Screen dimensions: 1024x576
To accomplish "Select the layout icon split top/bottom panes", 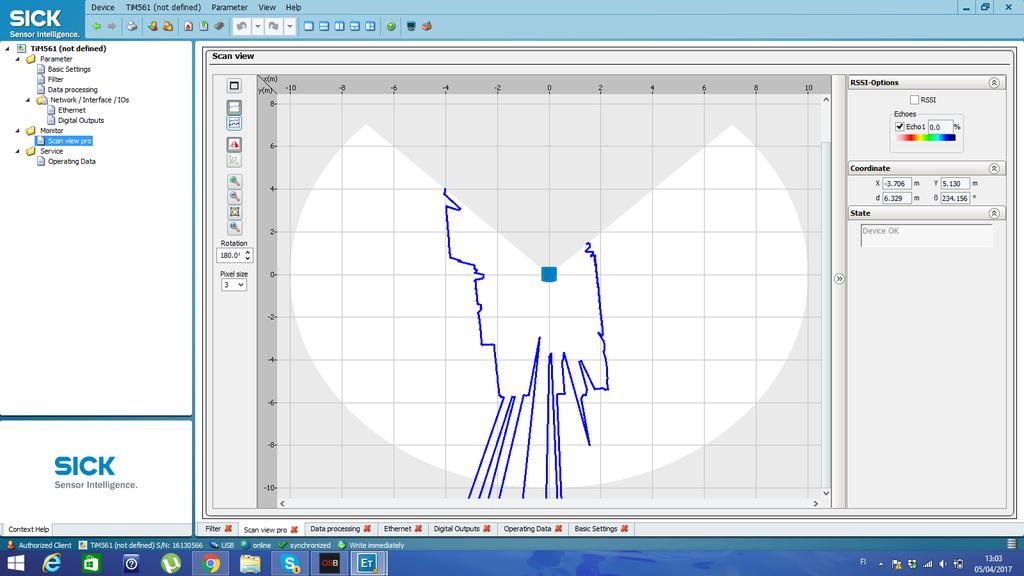I will point(355,26).
